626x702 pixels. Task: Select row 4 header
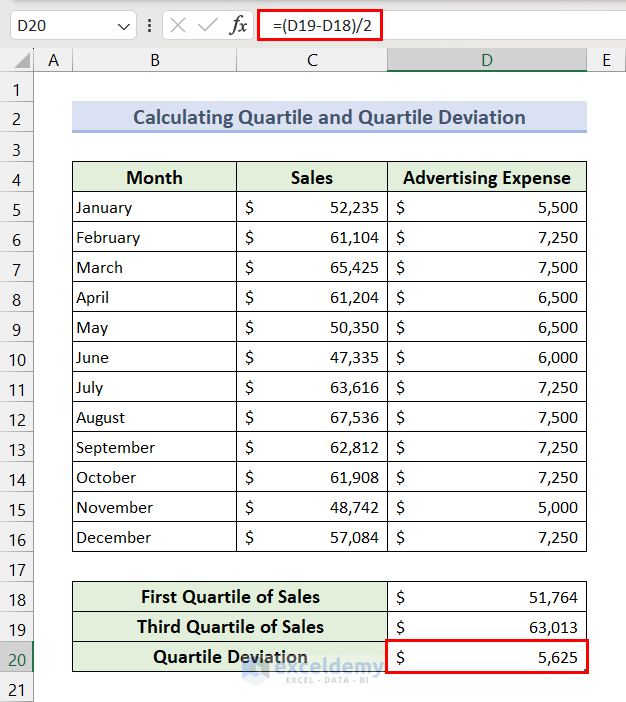click(16, 178)
